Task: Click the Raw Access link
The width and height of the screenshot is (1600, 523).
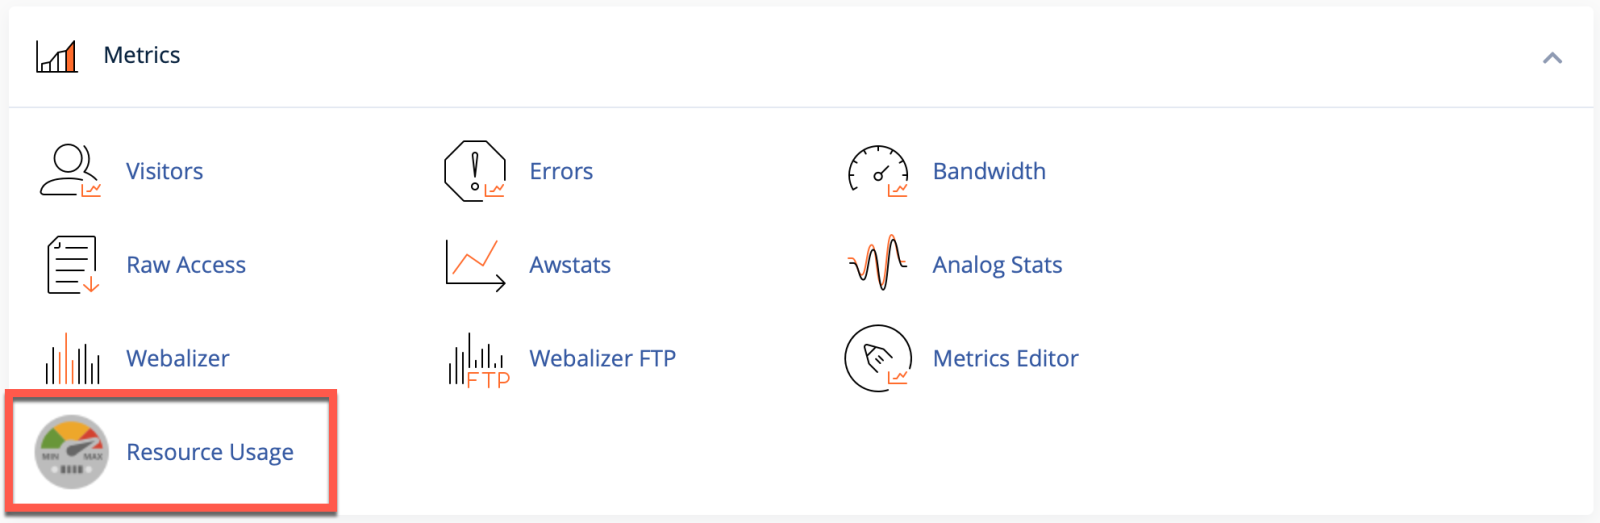Action: [186, 265]
